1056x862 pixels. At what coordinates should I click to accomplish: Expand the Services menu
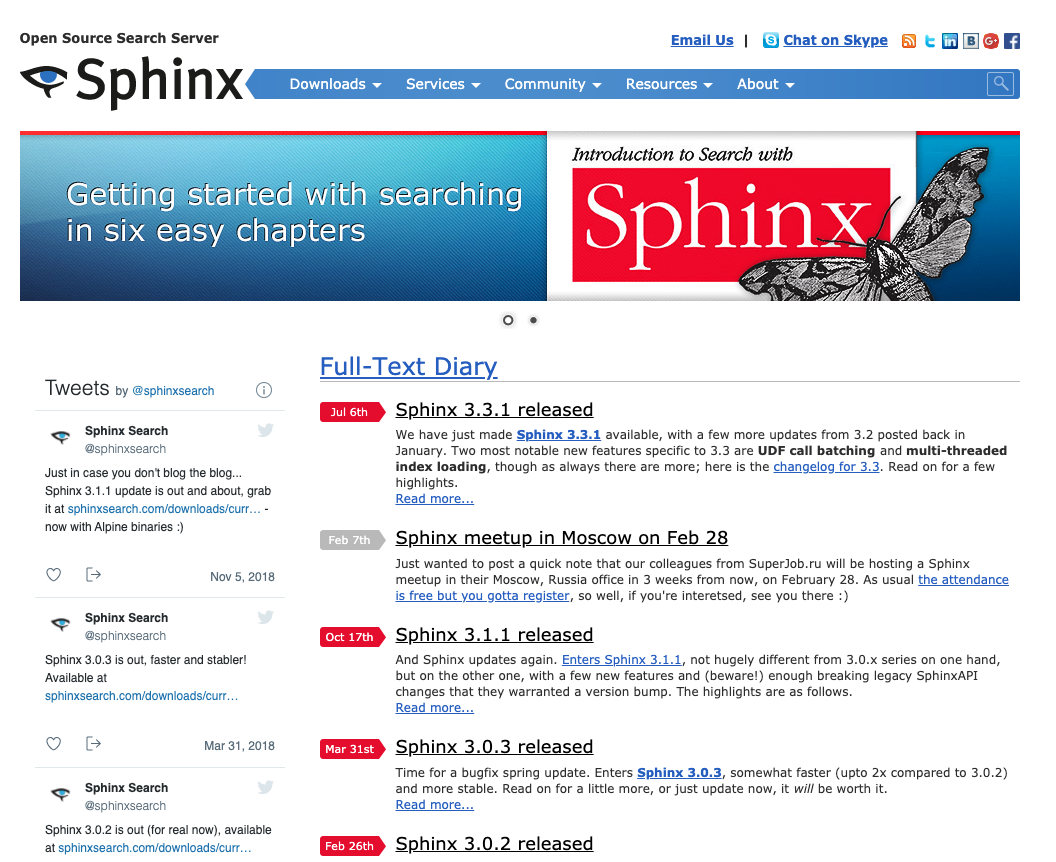[x=443, y=84]
